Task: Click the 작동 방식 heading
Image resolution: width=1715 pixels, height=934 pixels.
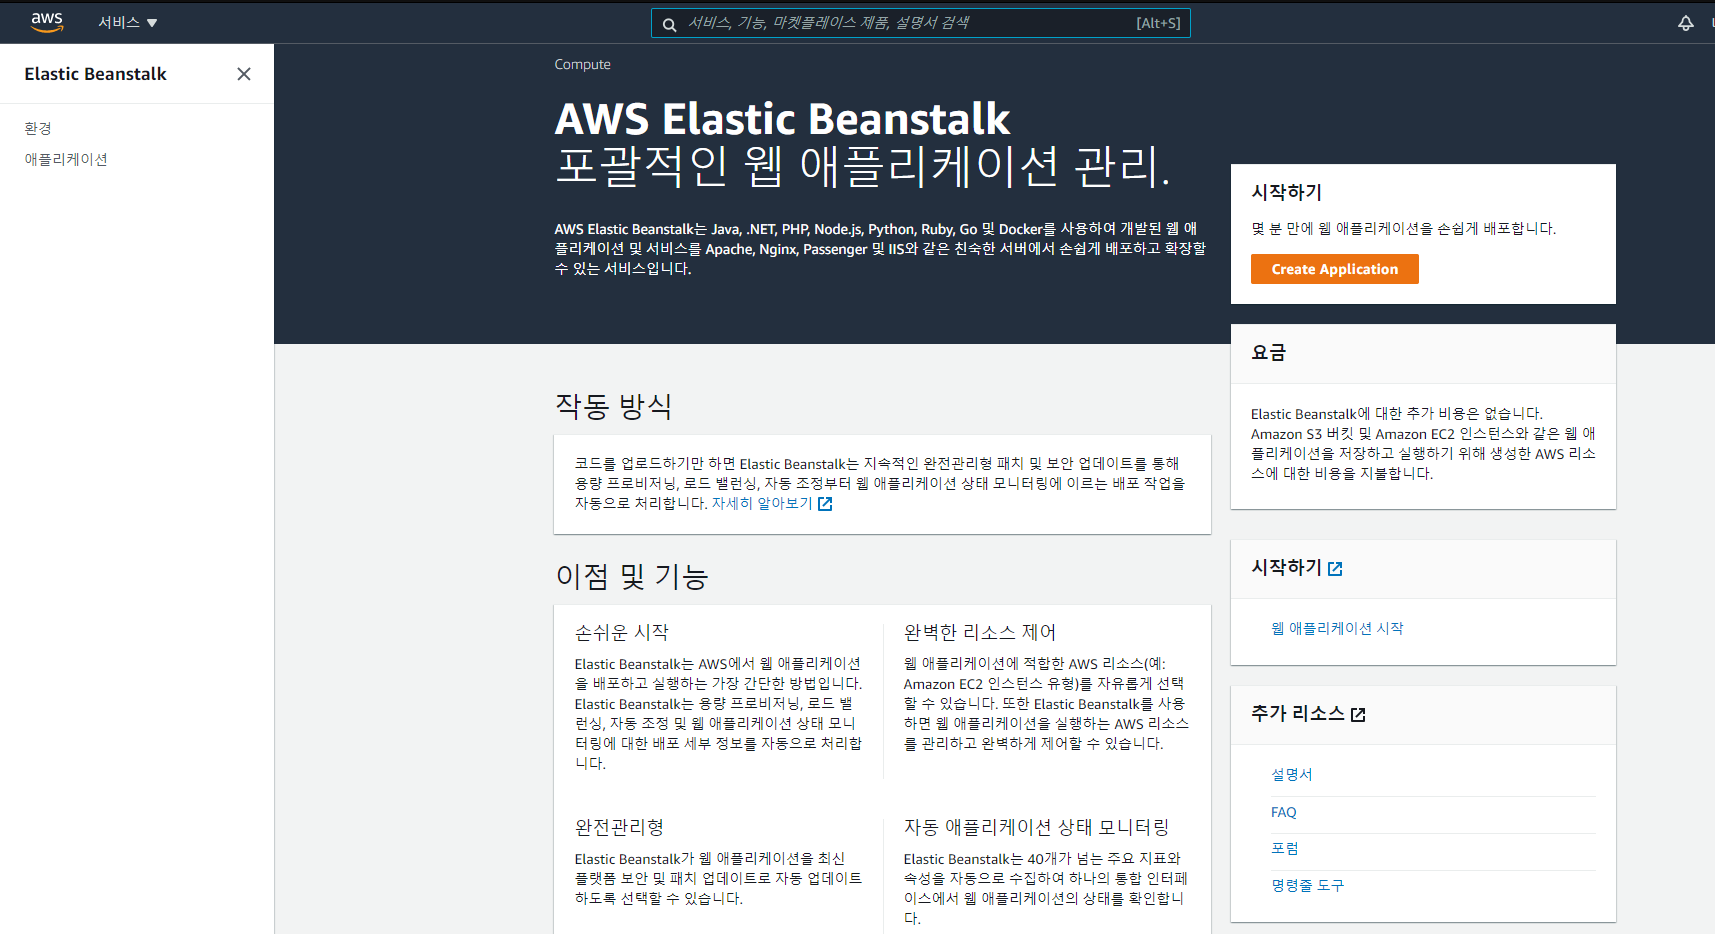Action: pyautogui.click(x=613, y=406)
